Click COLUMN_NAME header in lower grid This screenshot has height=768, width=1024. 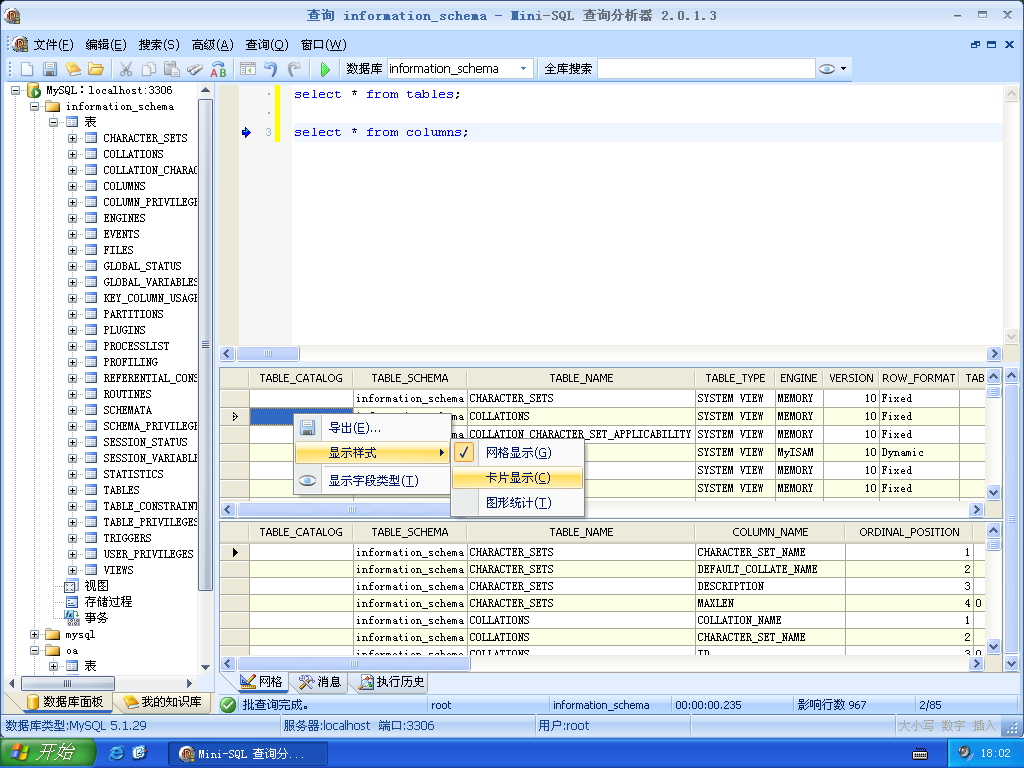click(x=770, y=532)
